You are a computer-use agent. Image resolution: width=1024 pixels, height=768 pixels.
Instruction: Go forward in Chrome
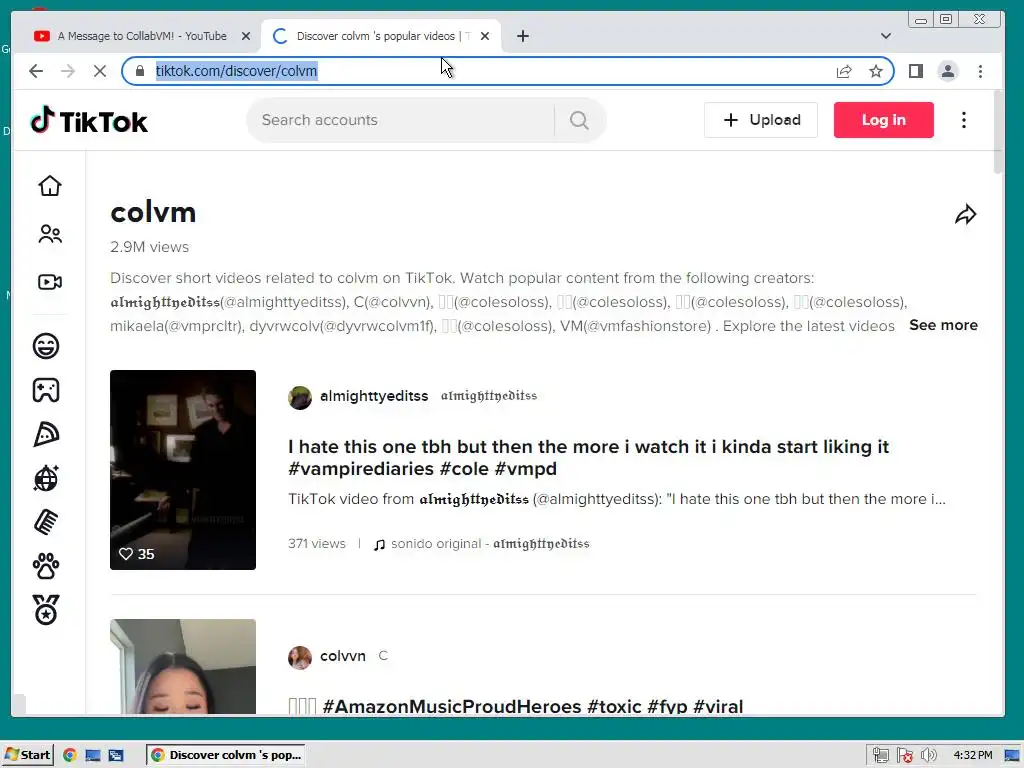click(68, 71)
